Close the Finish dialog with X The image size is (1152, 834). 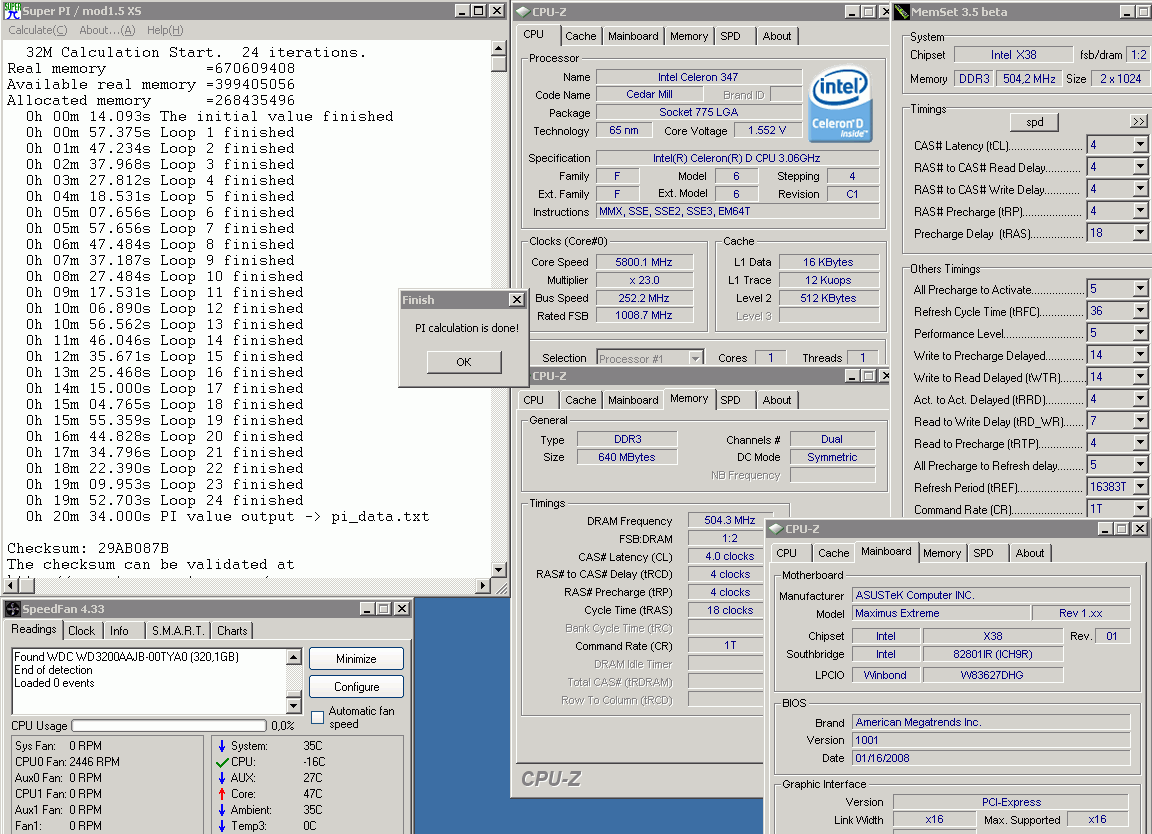point(516,300)
